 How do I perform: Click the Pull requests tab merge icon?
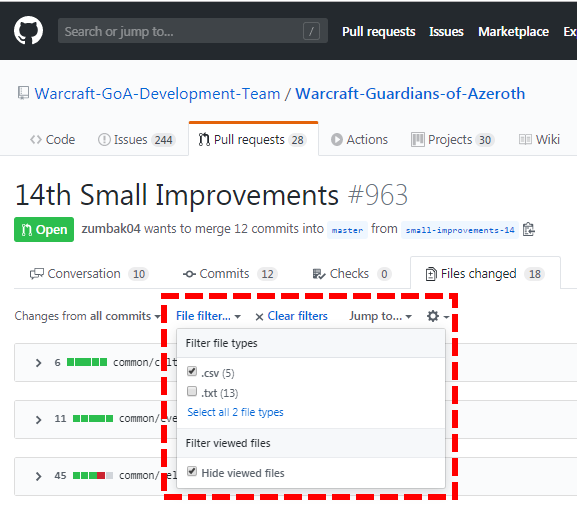204,140
